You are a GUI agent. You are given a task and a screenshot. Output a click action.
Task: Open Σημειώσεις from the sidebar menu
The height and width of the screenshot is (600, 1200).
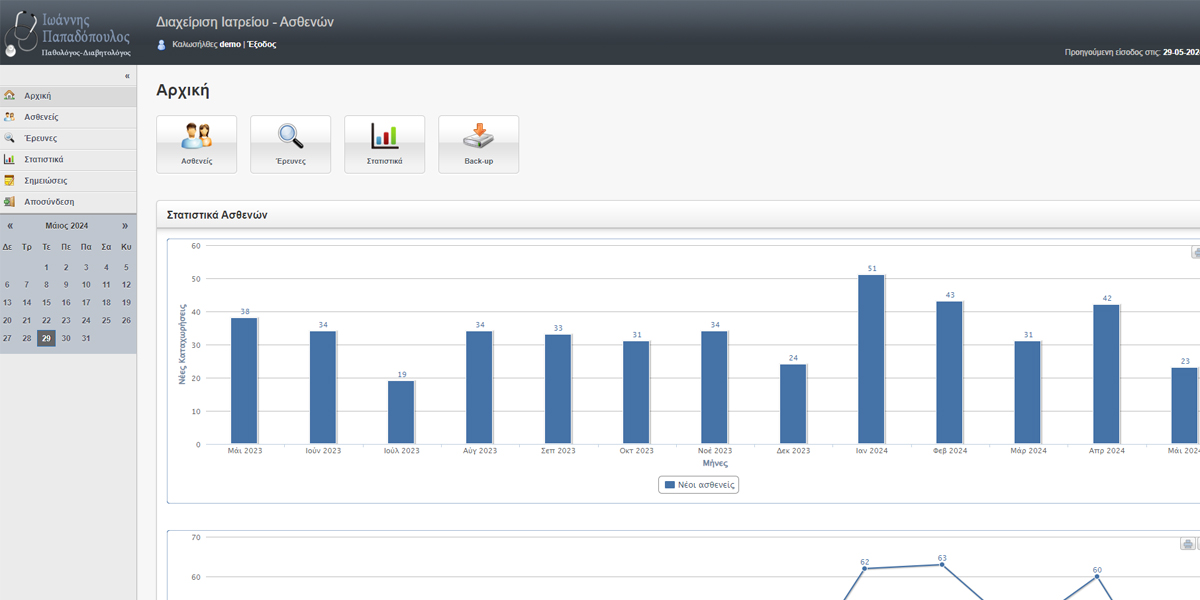click(68, 181)
